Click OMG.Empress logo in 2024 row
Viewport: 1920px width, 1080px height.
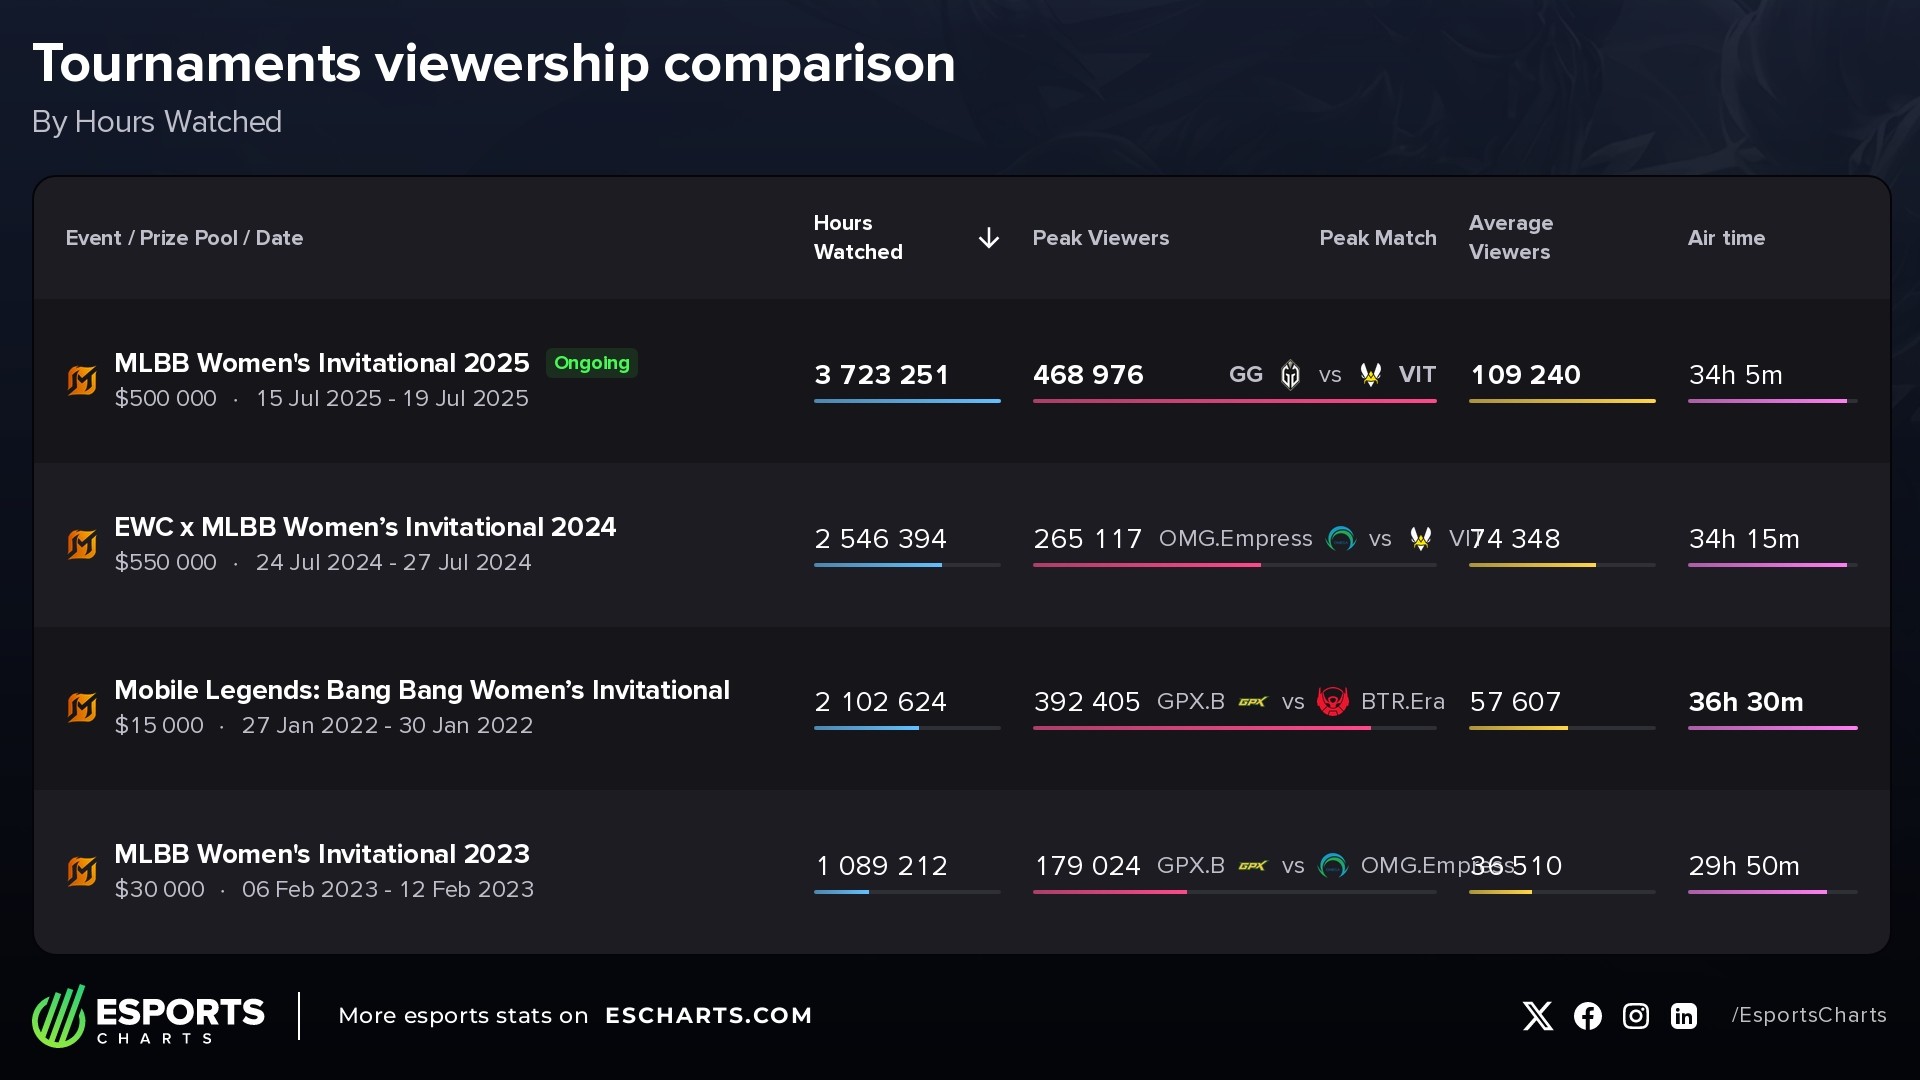click(x=1340, y=539)
